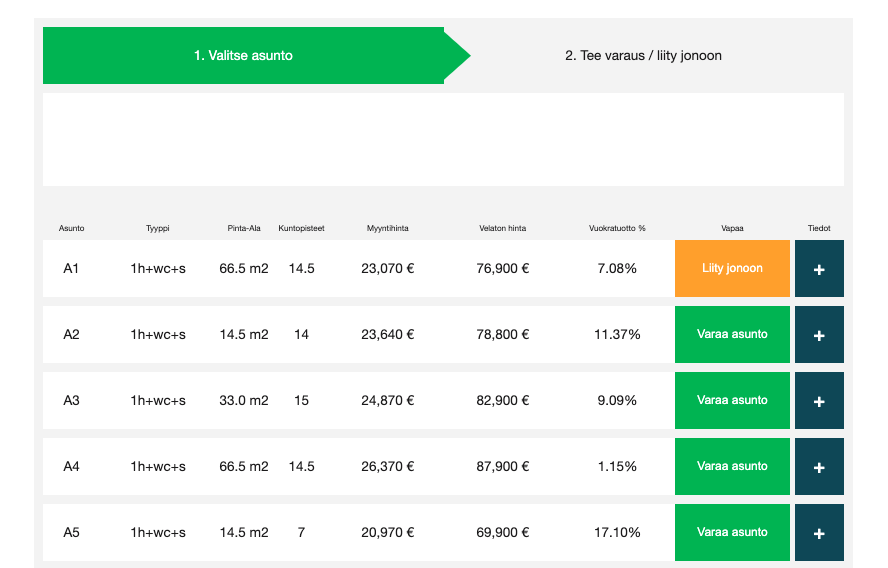
Task: Click the Asunto column header
Action: tap(71, 228)
